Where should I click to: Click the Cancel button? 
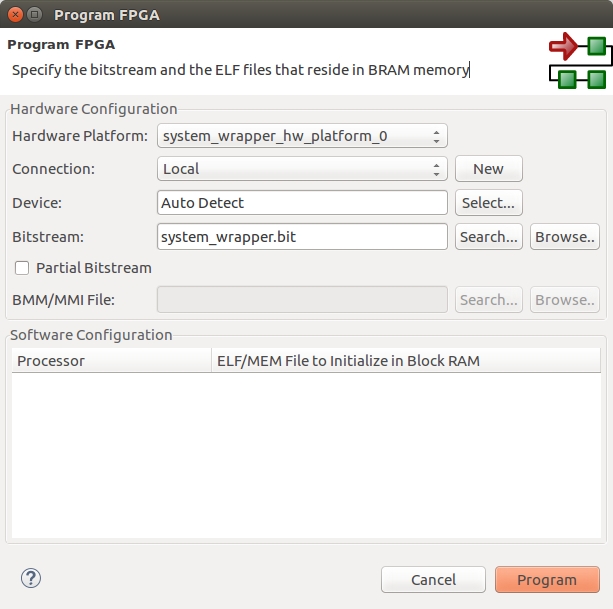click(x=433, y=580)
